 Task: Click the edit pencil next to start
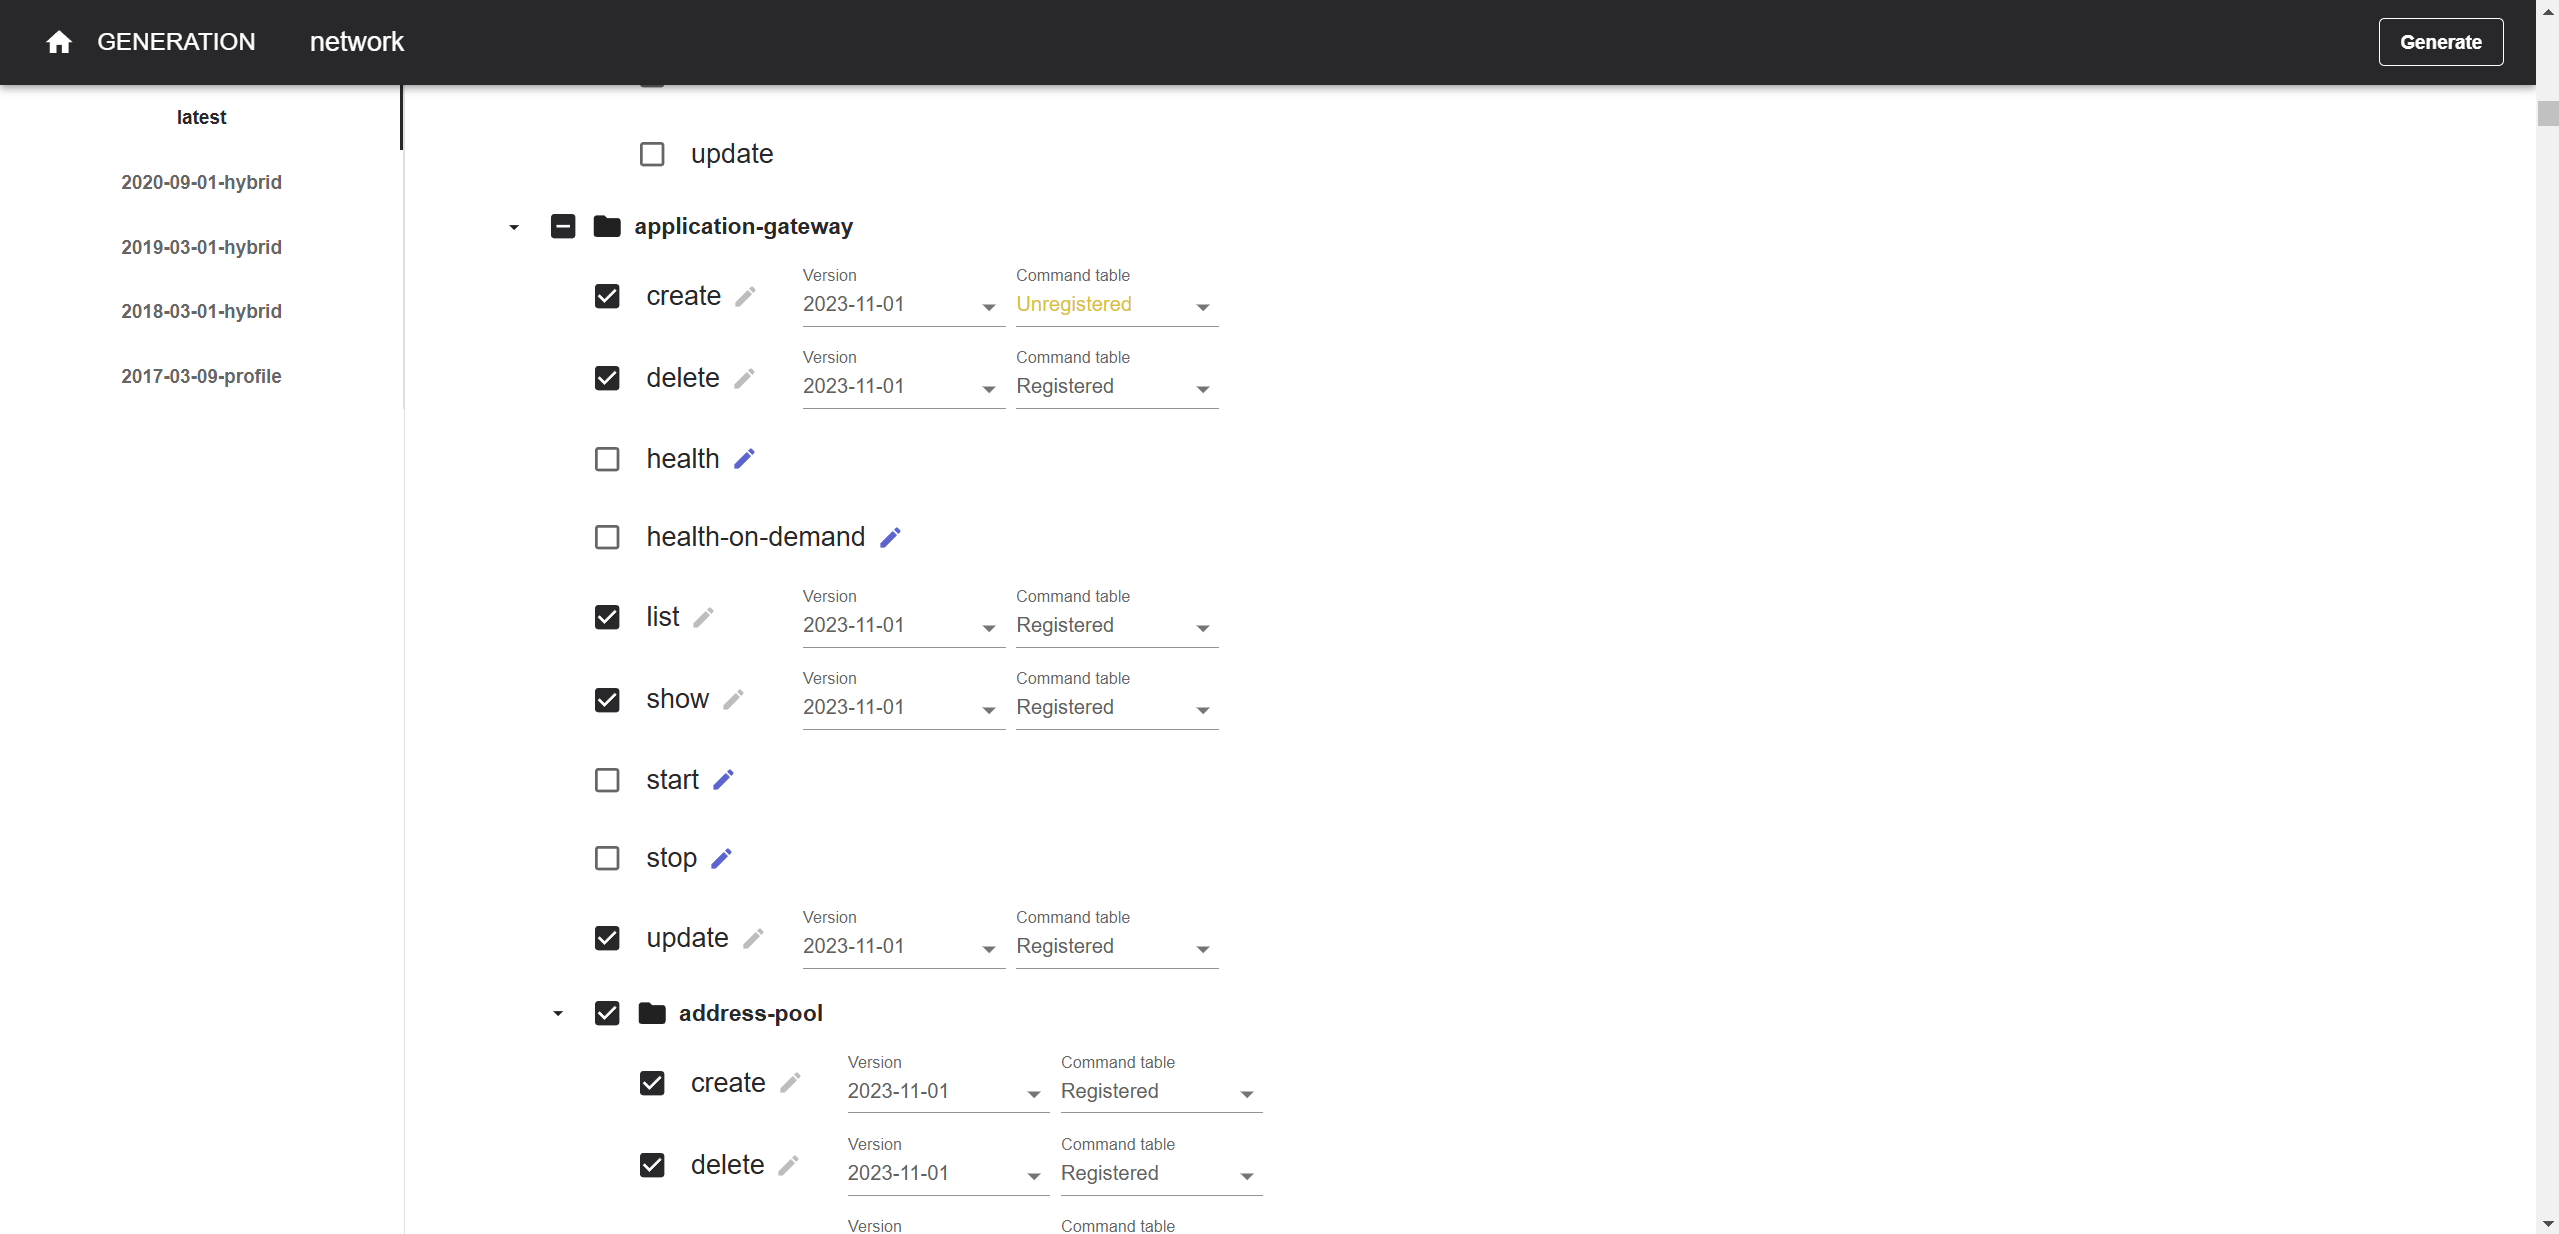[x=723, y=780]
